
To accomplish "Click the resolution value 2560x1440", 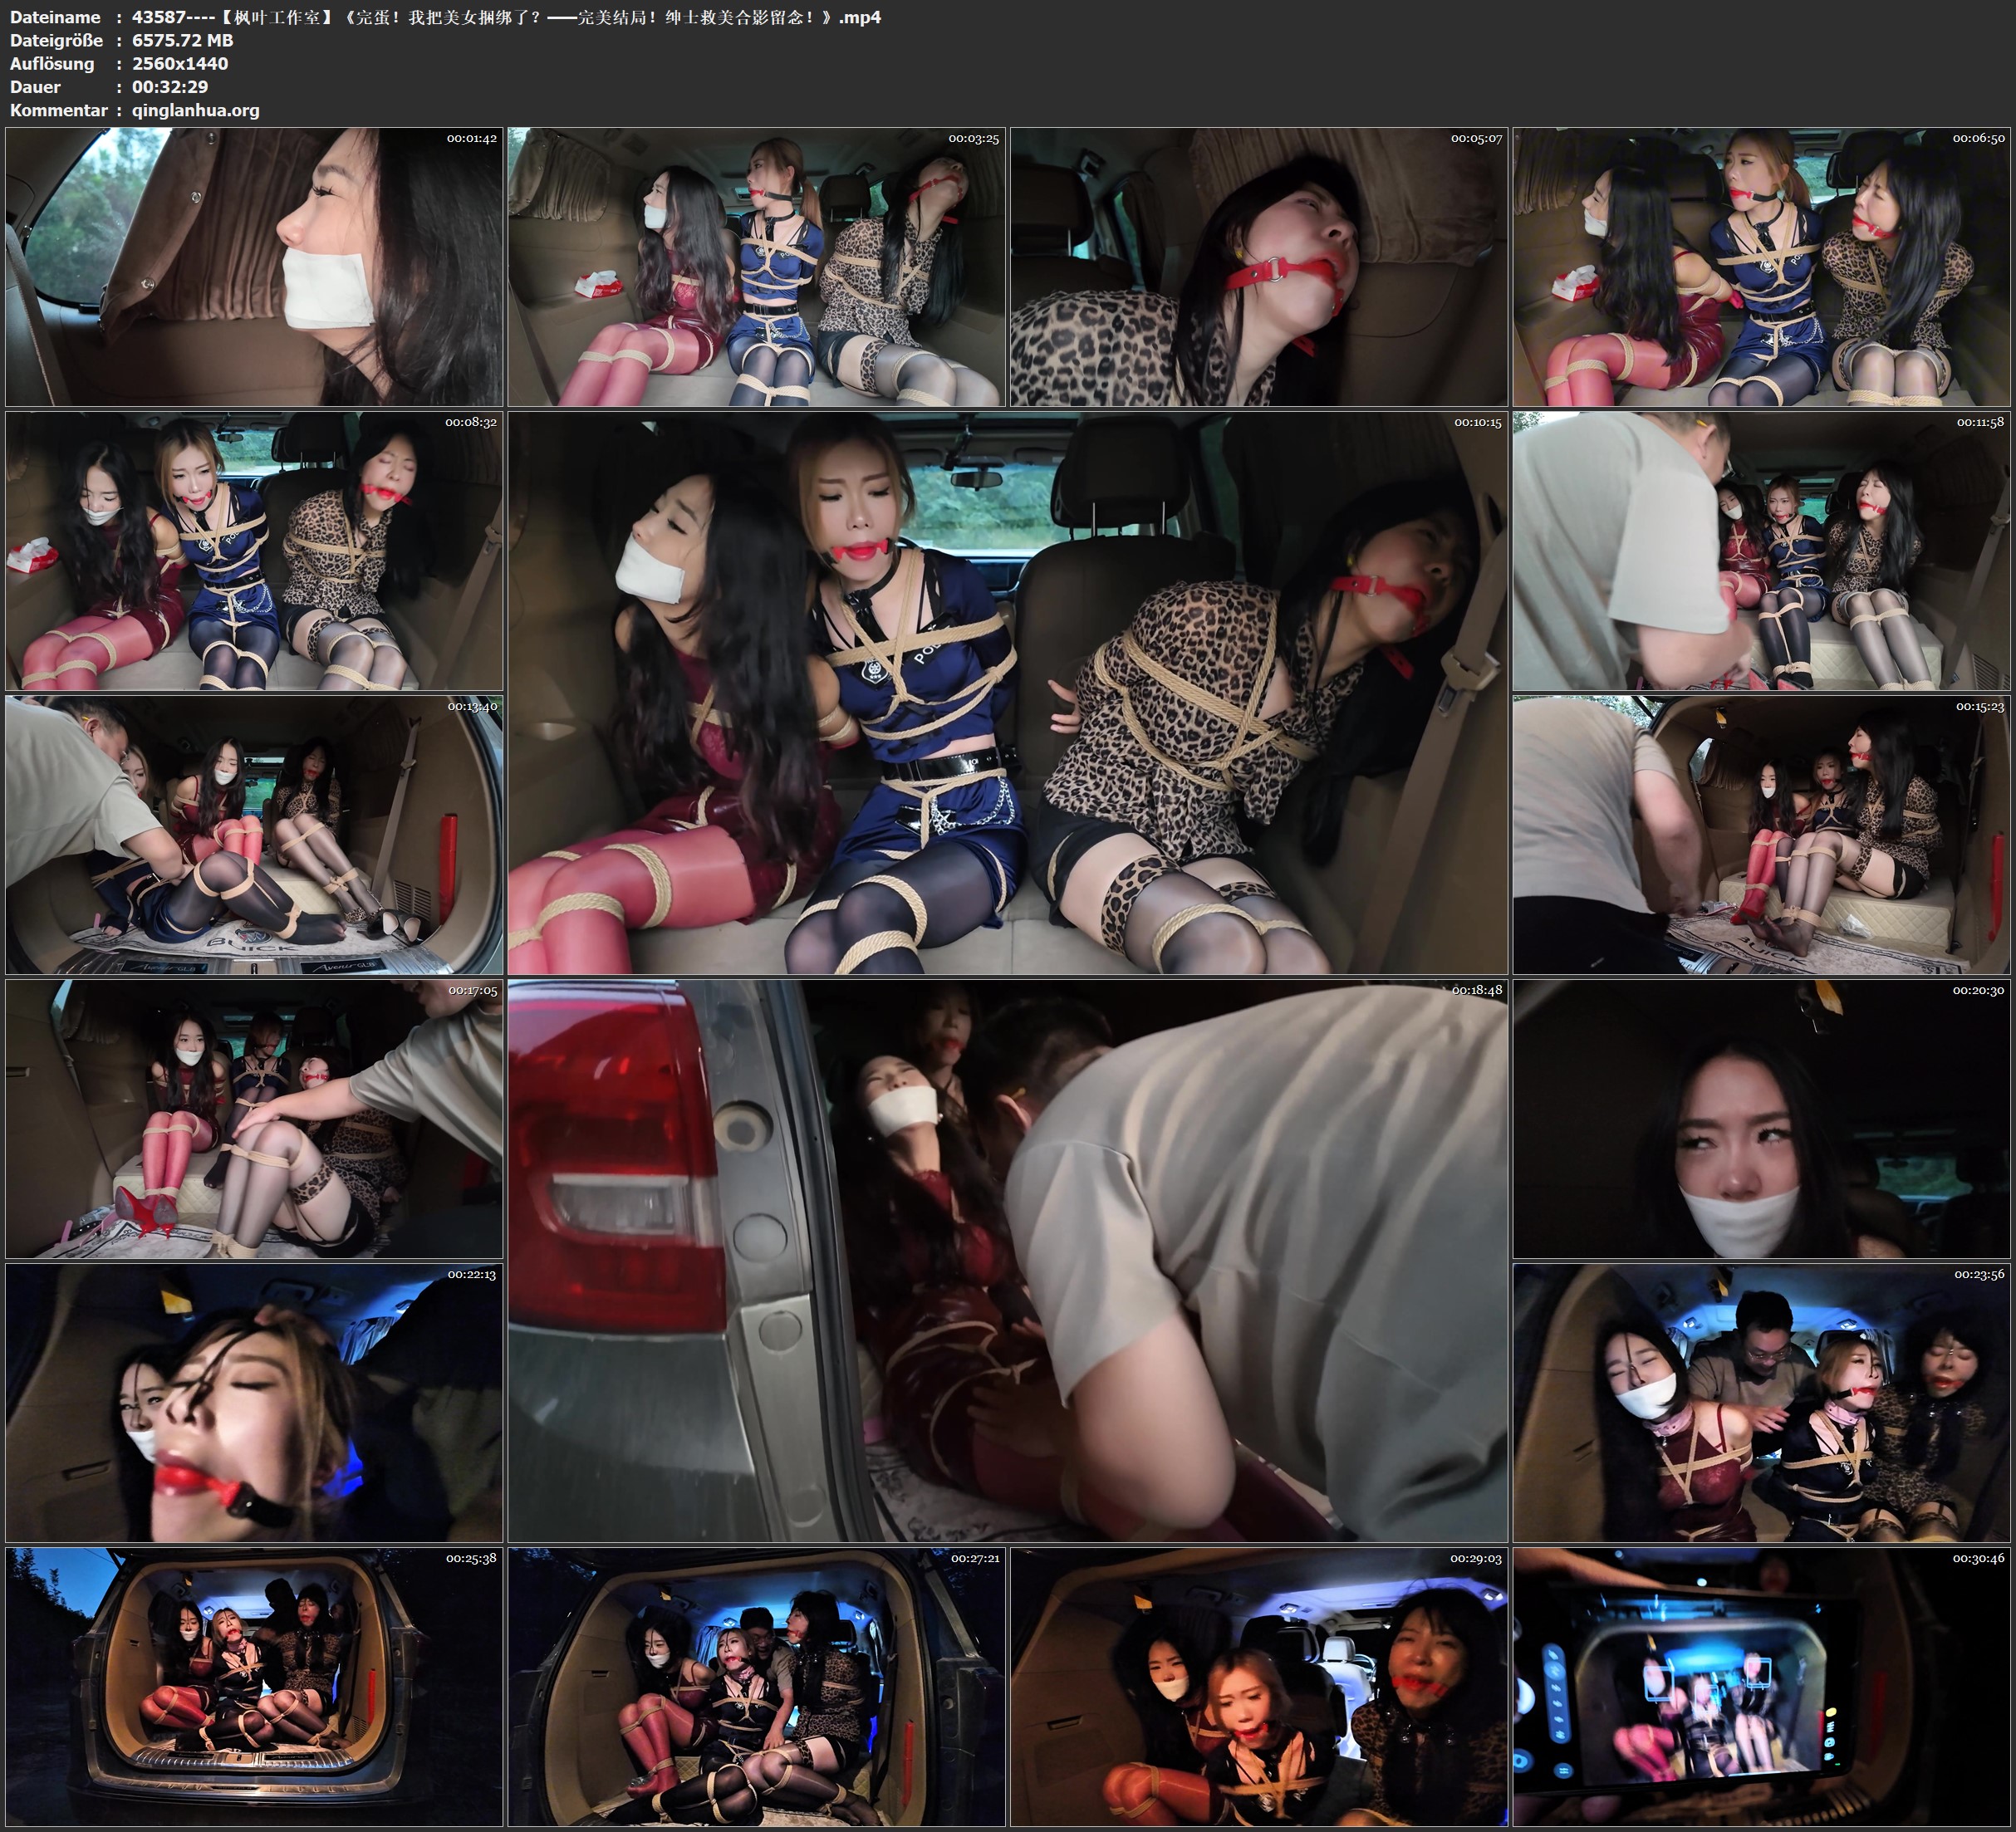I will (x=180, y=63).
